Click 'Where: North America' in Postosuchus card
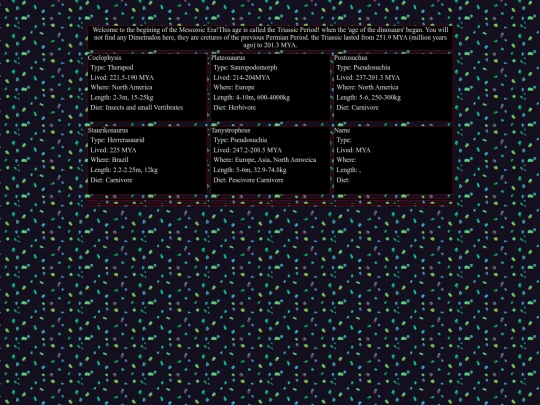This screenshot has width=540, height=405. pos(367,87)
